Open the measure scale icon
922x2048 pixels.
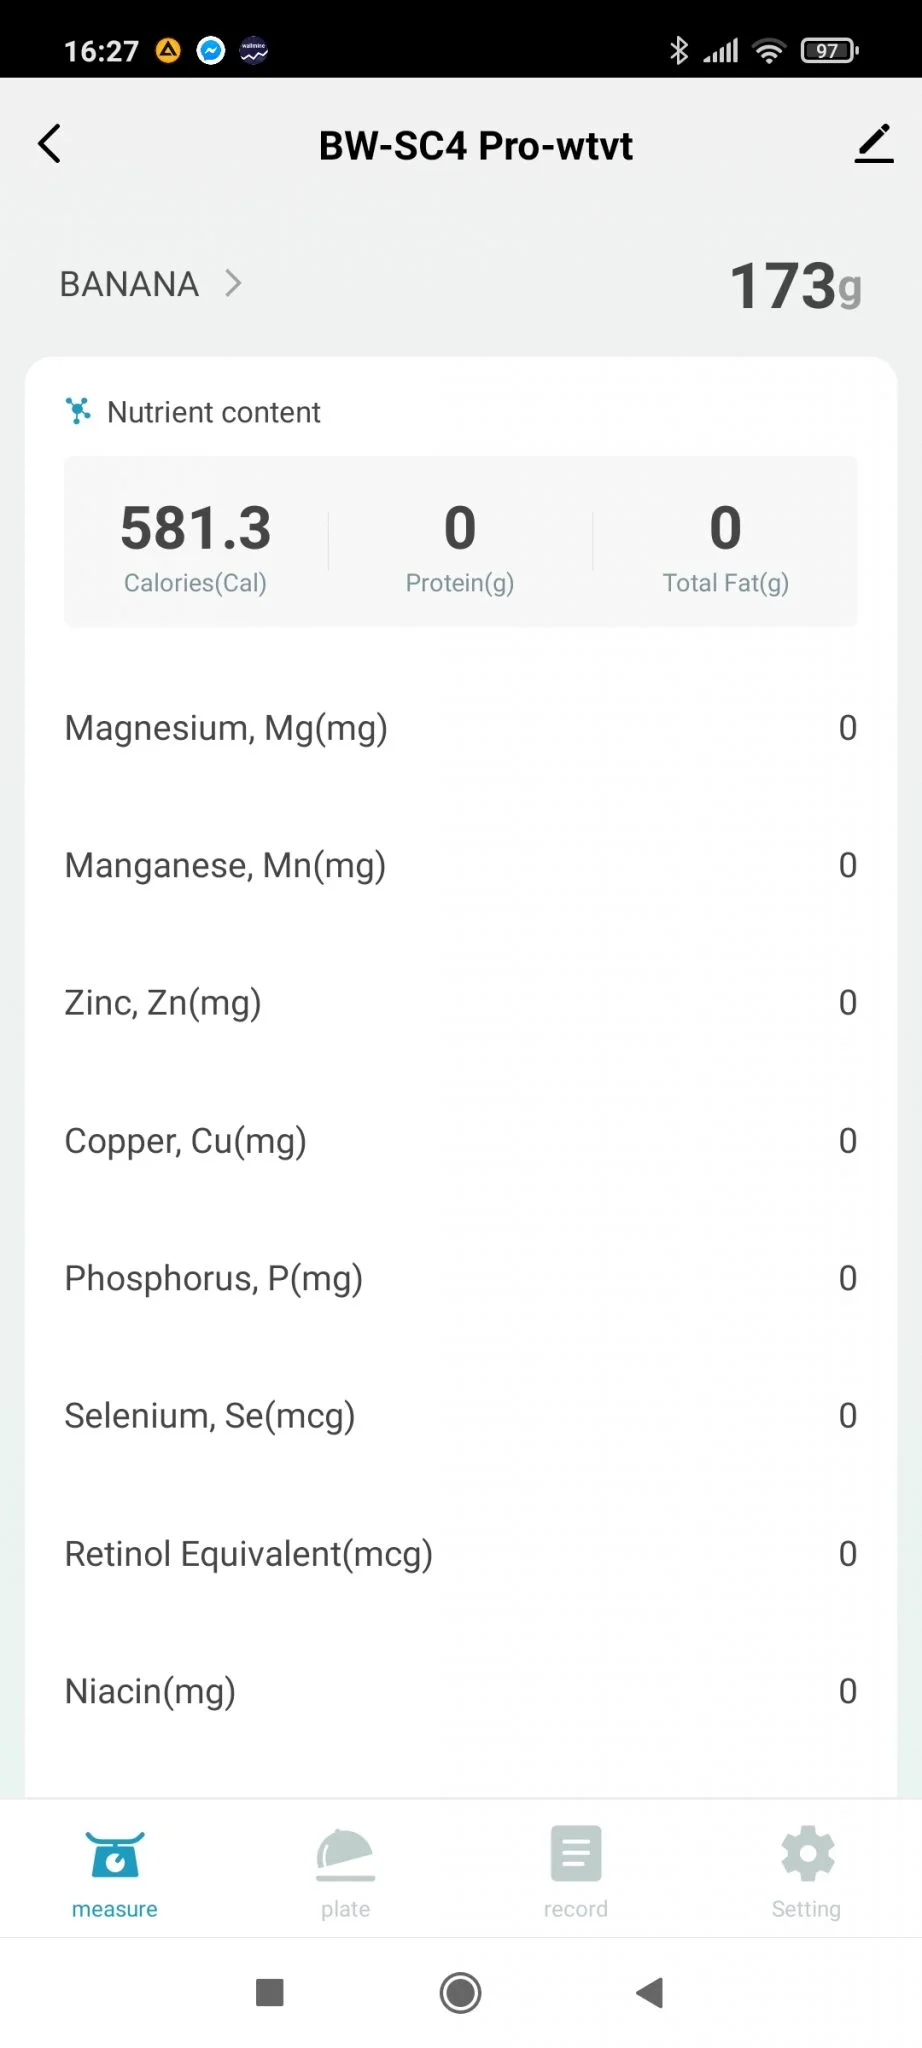click(115, 1854)
